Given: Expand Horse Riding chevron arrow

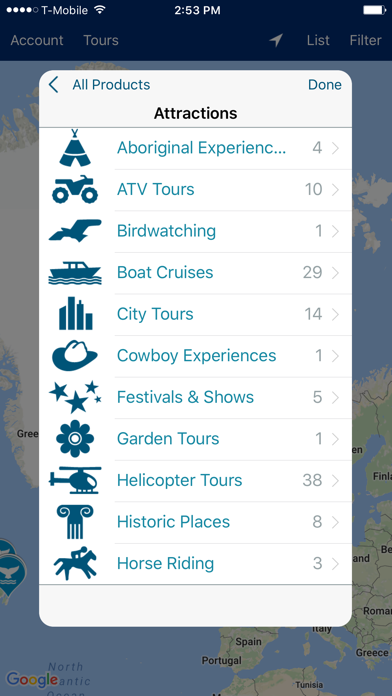Looking at the screenshot, I should point(335,564).
